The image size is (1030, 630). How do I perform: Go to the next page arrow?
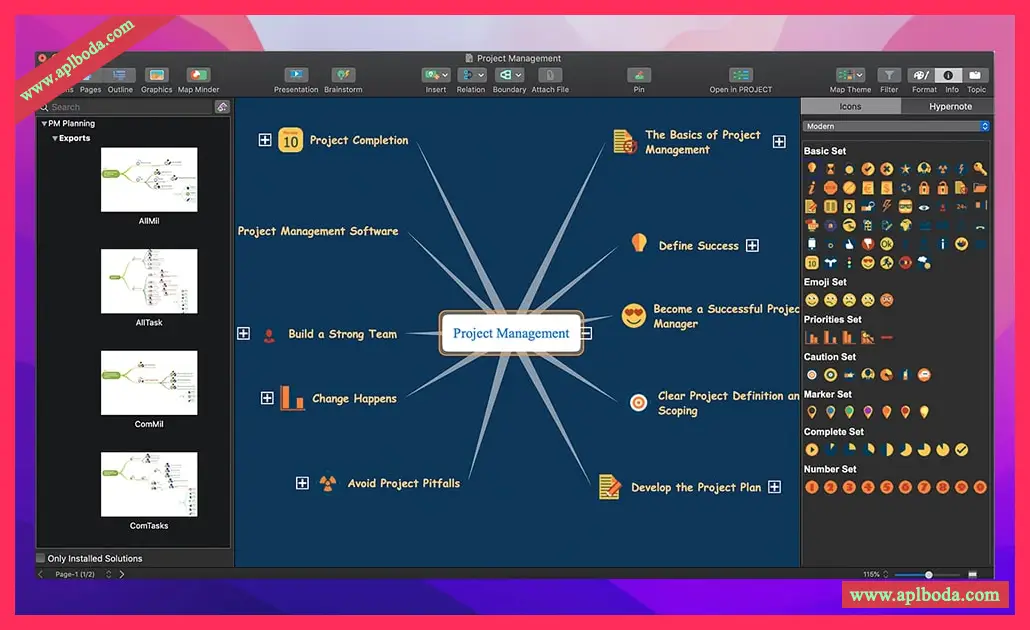(x=122, y=574)
